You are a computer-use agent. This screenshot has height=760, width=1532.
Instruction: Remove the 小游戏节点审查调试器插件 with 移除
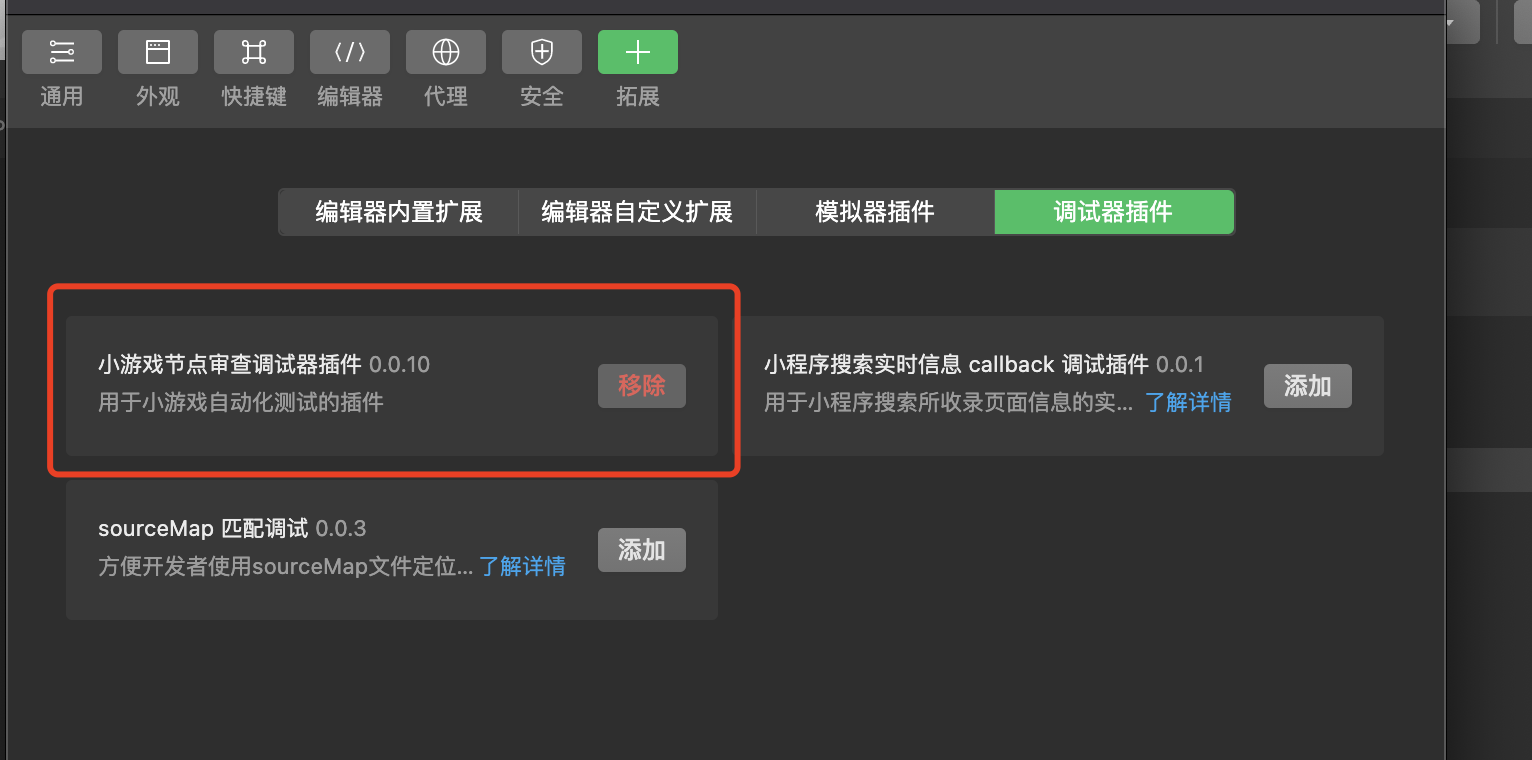642,386
